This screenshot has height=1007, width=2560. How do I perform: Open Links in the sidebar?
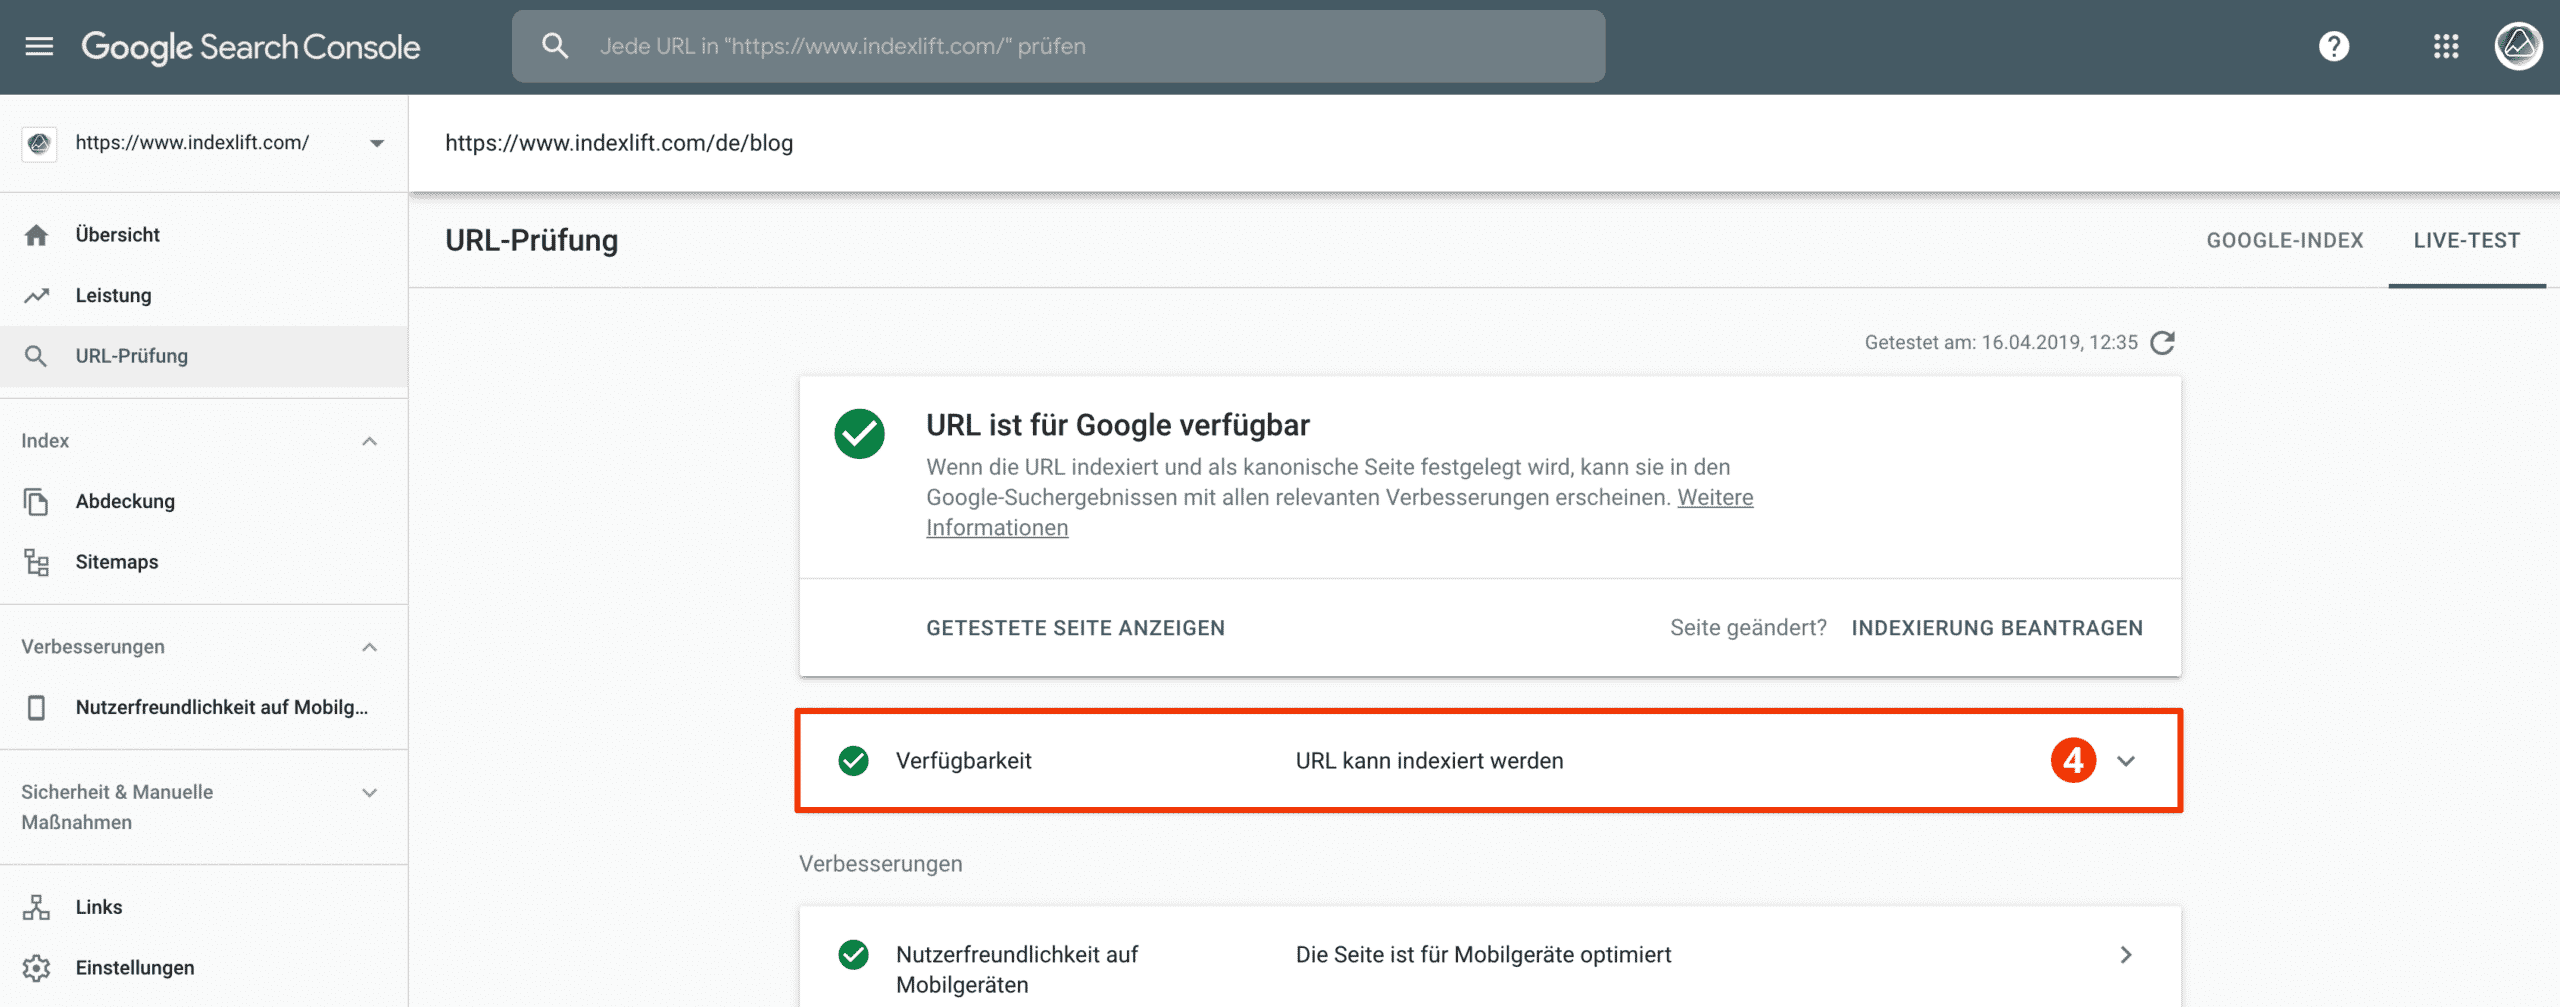click(204, 907)
